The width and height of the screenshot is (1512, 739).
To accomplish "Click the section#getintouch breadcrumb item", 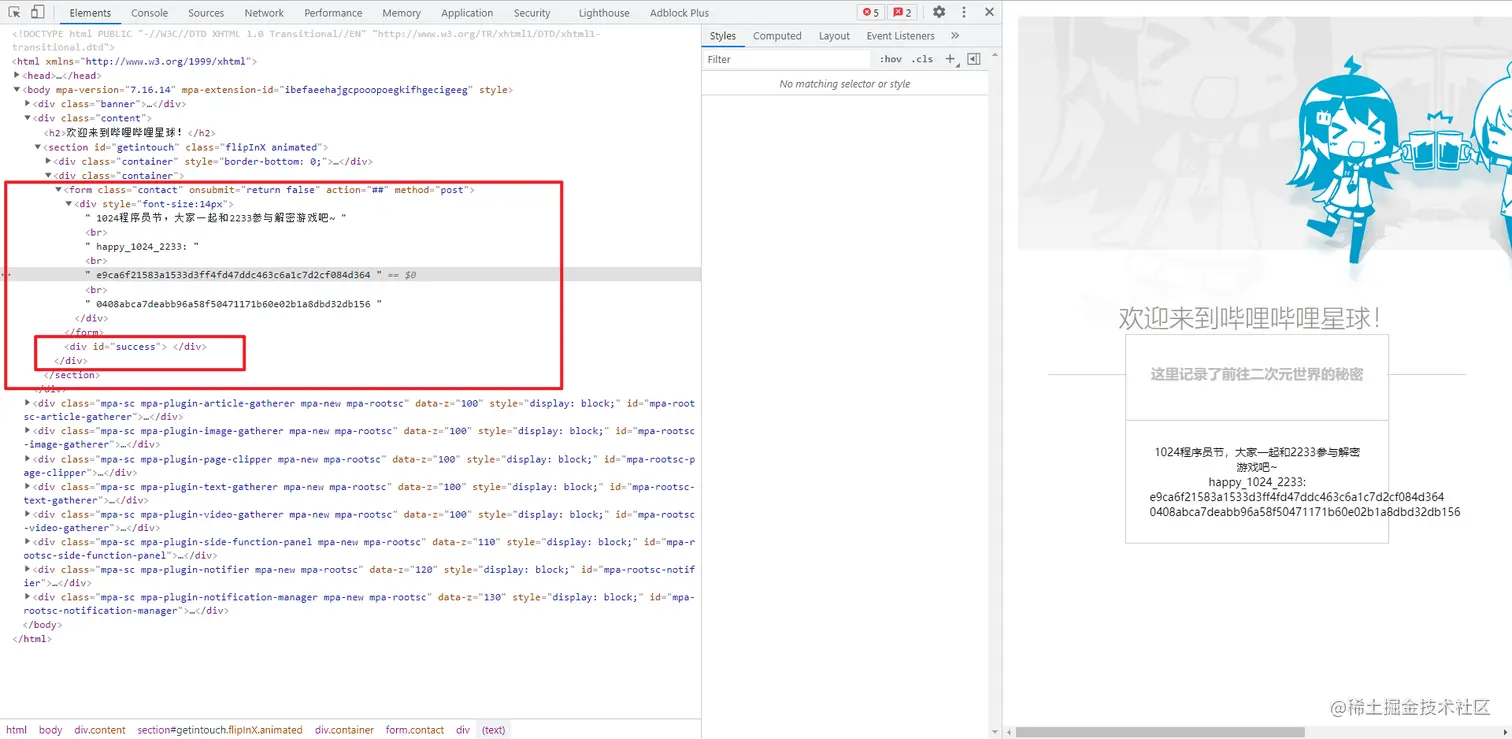I will (x=220, y=730).
